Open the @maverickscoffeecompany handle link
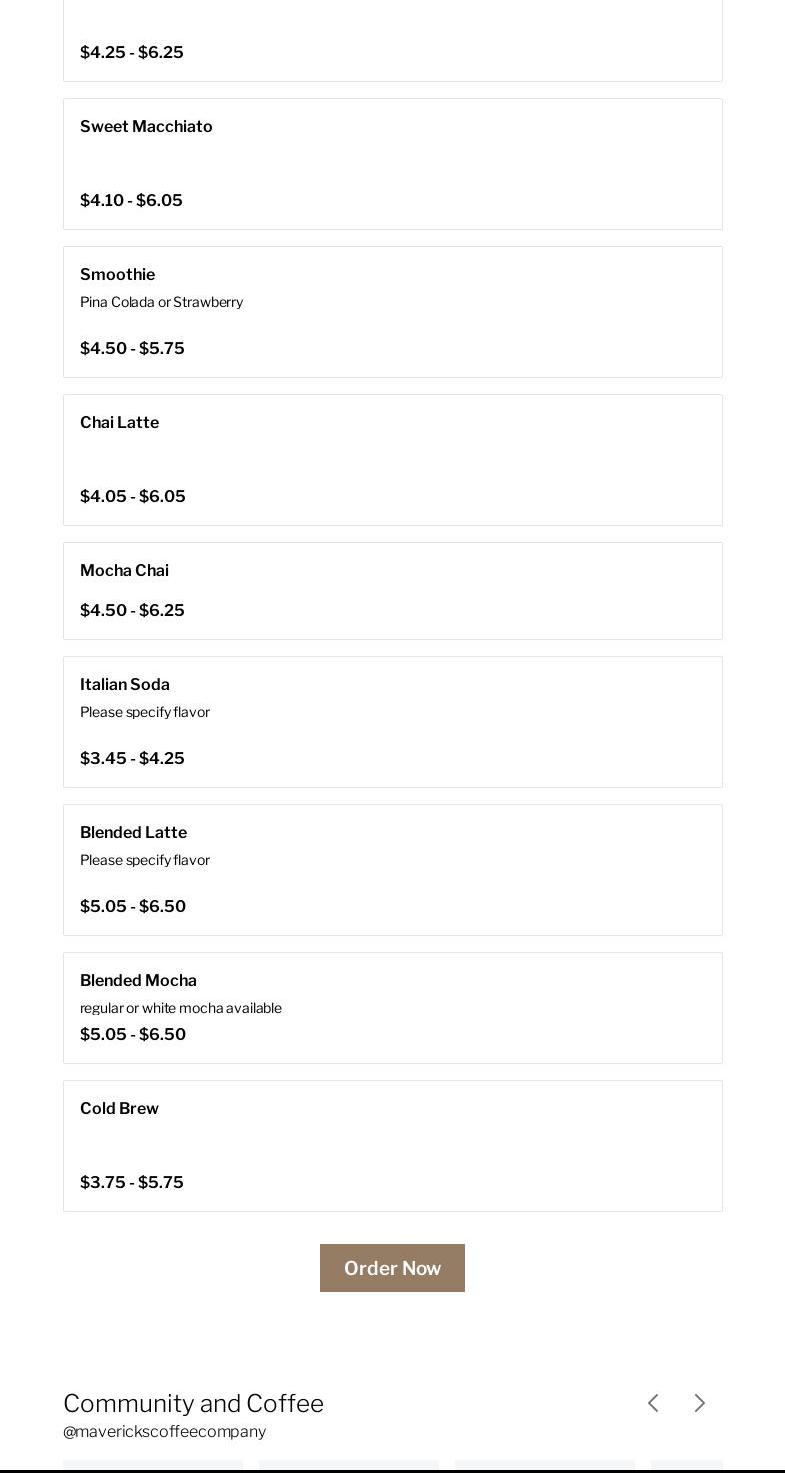Viewport: 785px width, 1473px height. (164, 1431)
